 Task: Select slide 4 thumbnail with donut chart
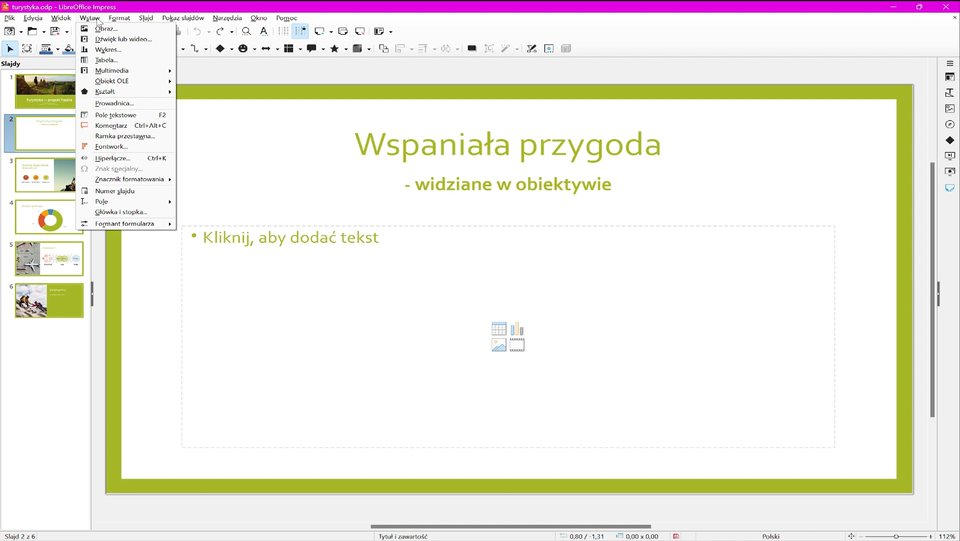(49, 217)
